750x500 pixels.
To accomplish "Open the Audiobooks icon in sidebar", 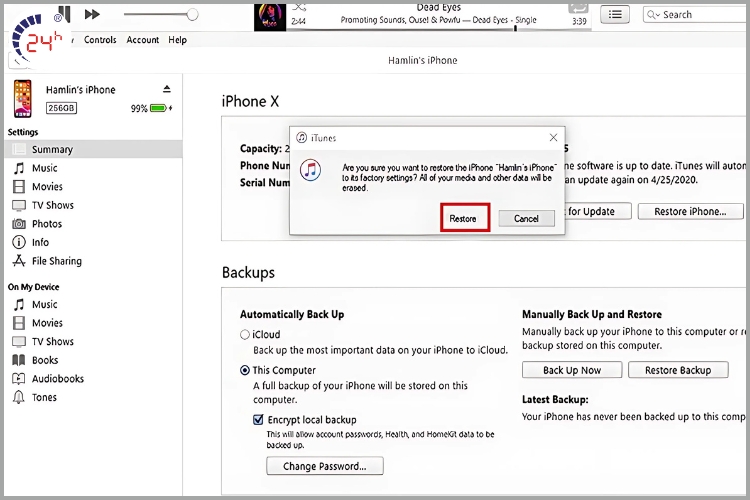I will 19,378.
